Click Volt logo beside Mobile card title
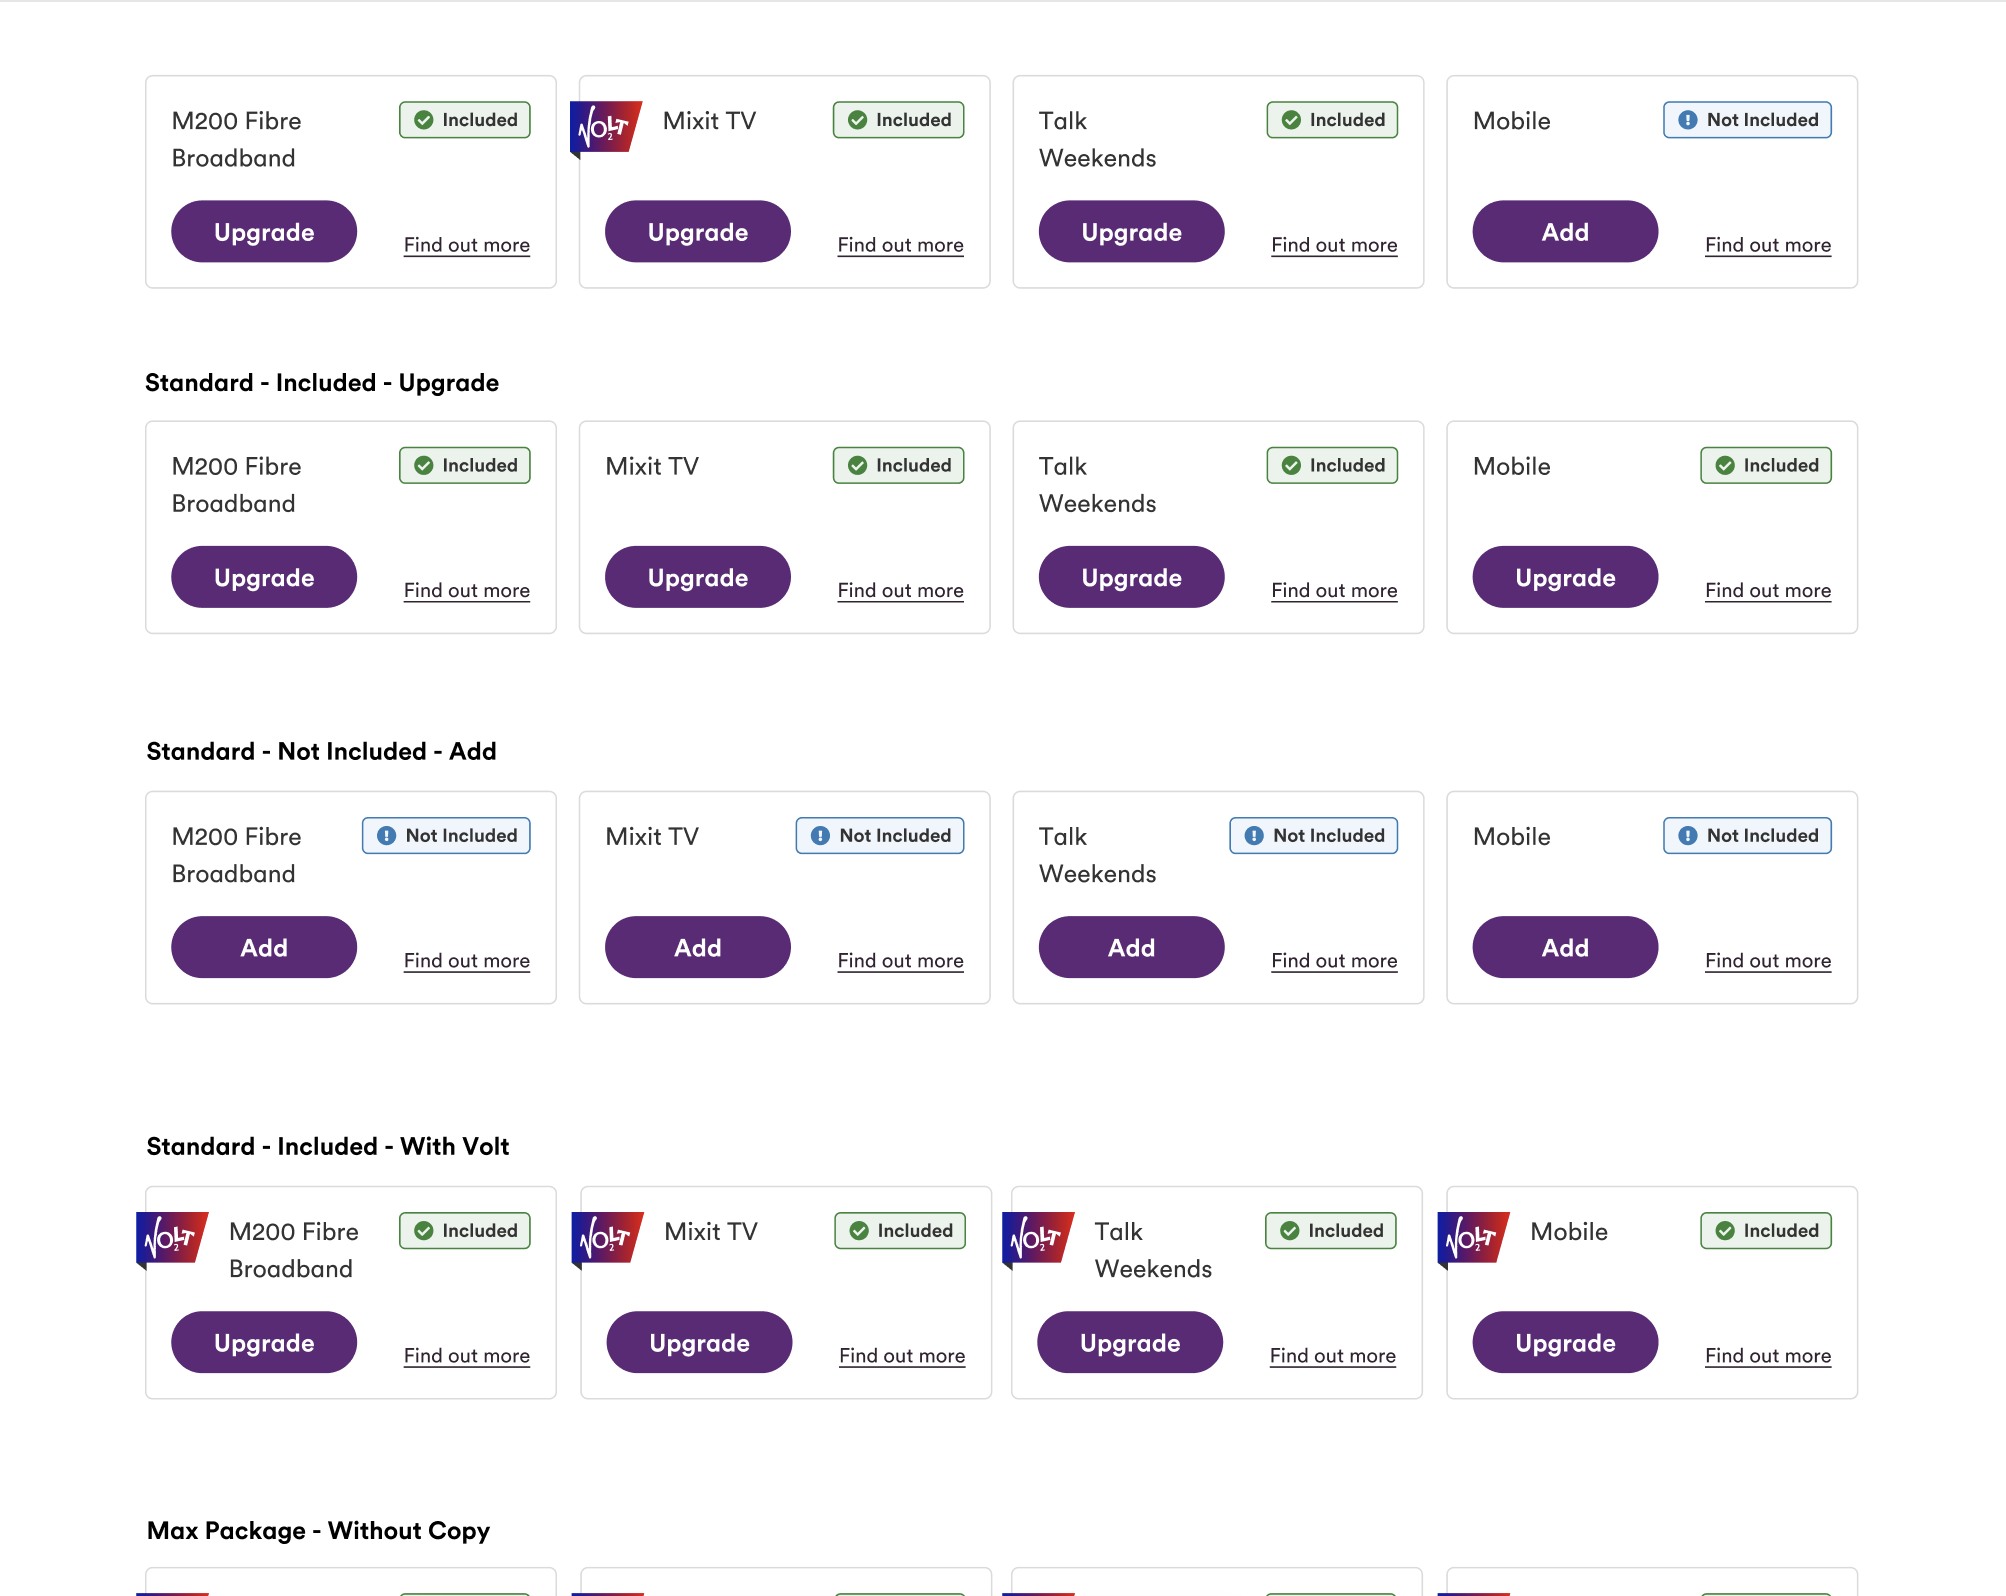 [x=1473, y=1239]
